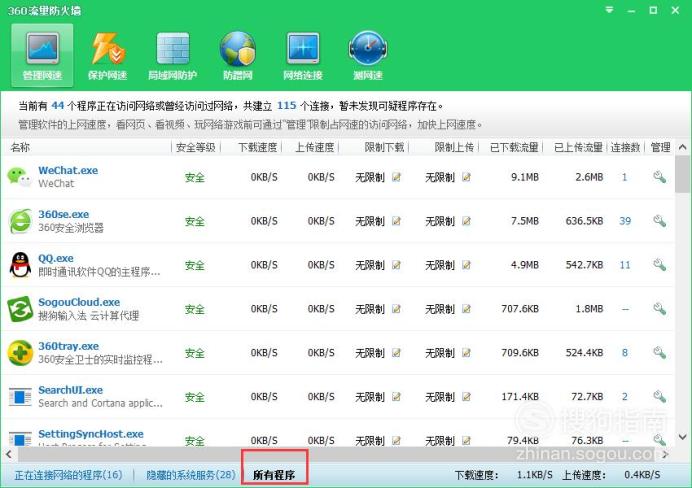Click the horizontal scrollbar left arrow

coord(8,454)
